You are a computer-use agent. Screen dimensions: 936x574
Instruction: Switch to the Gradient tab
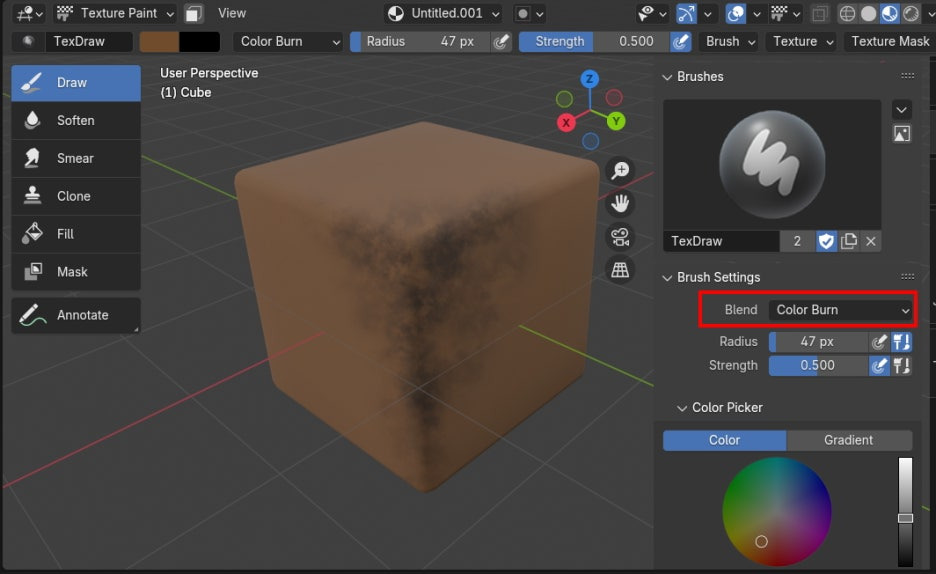849,440
